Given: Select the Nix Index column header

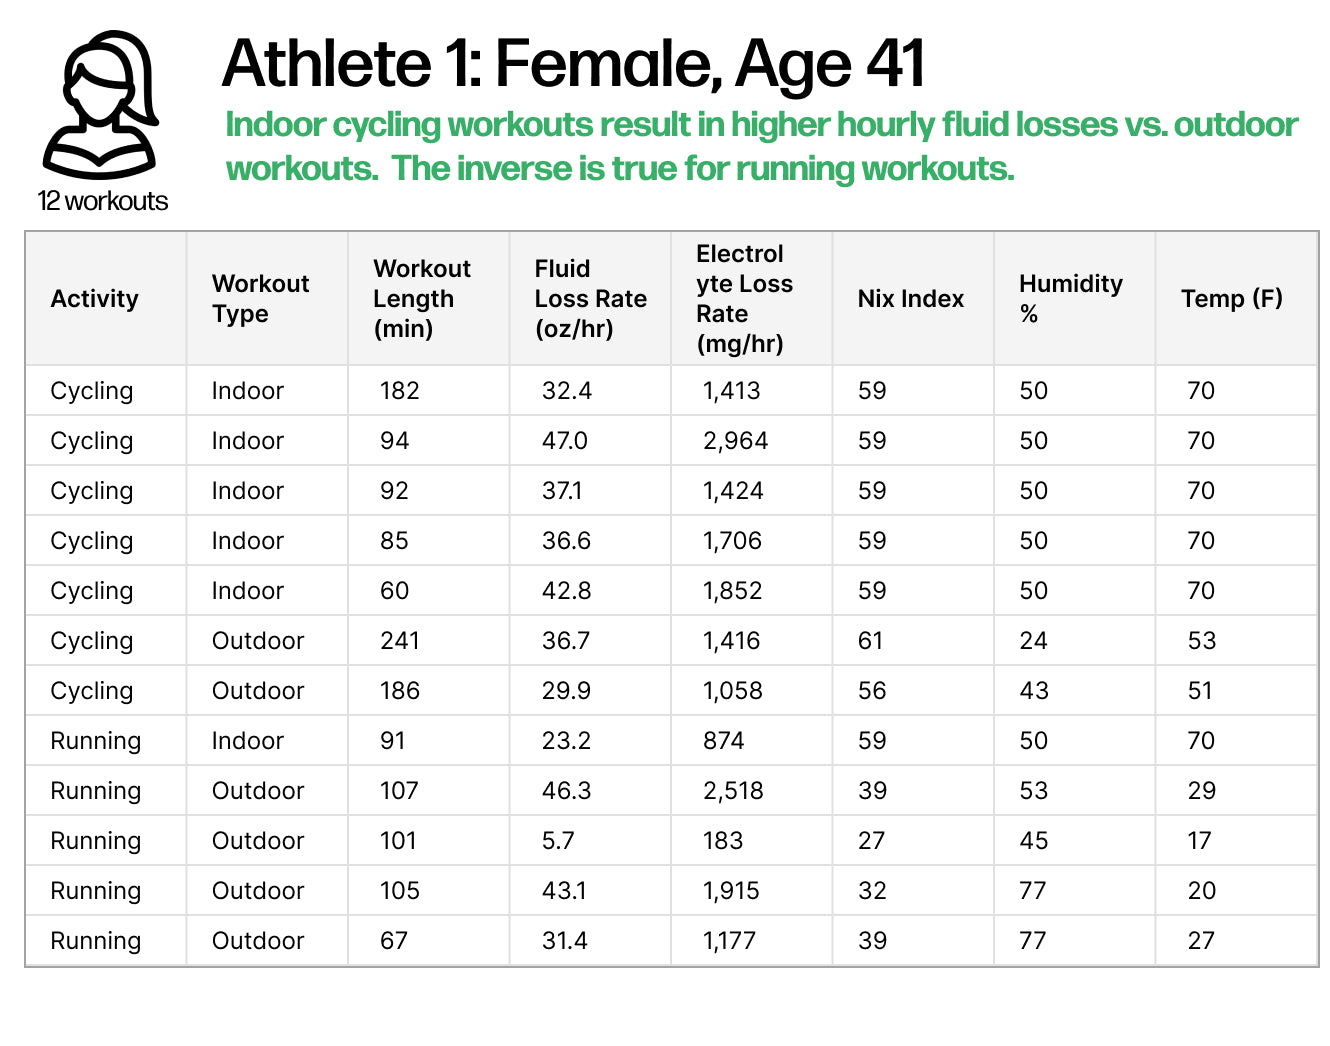Looking at the screenshot, I should click(x=910, y=299).
